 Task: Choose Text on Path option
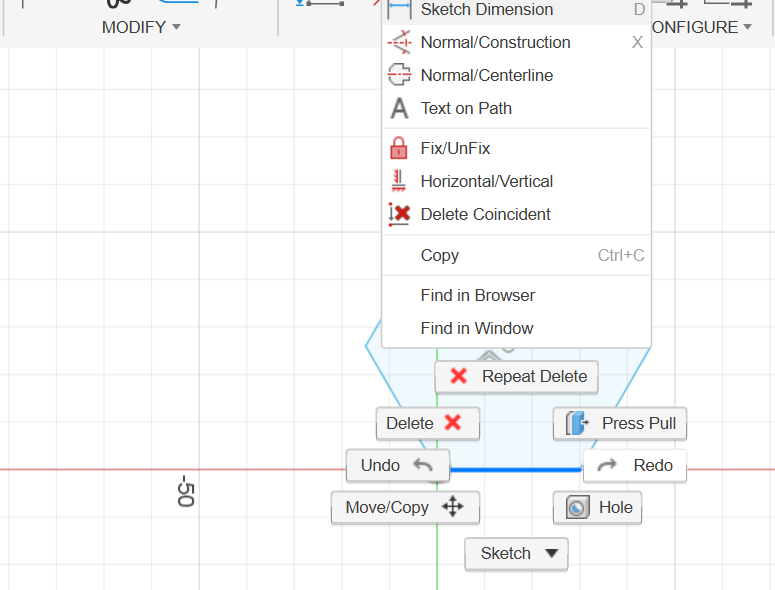[517, 108]
